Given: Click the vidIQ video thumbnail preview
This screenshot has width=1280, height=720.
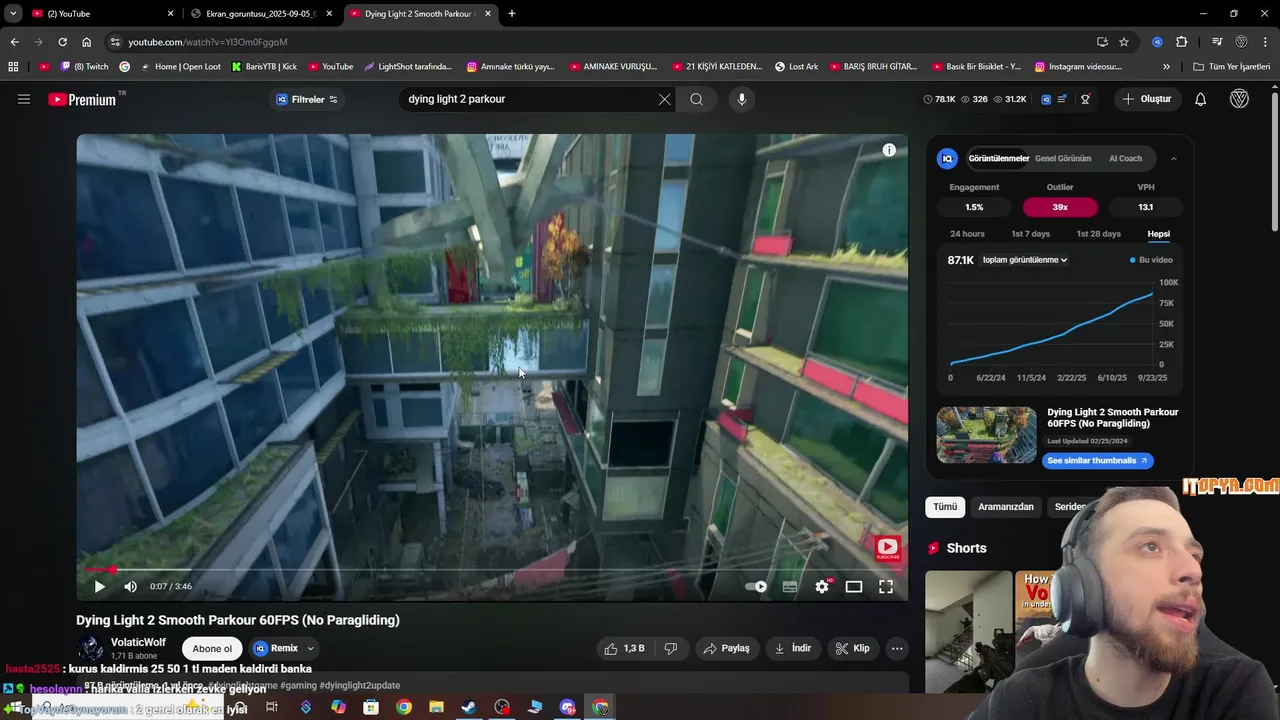Looking at the screenshot, I should pyautogui.click(x=986, y=435).
